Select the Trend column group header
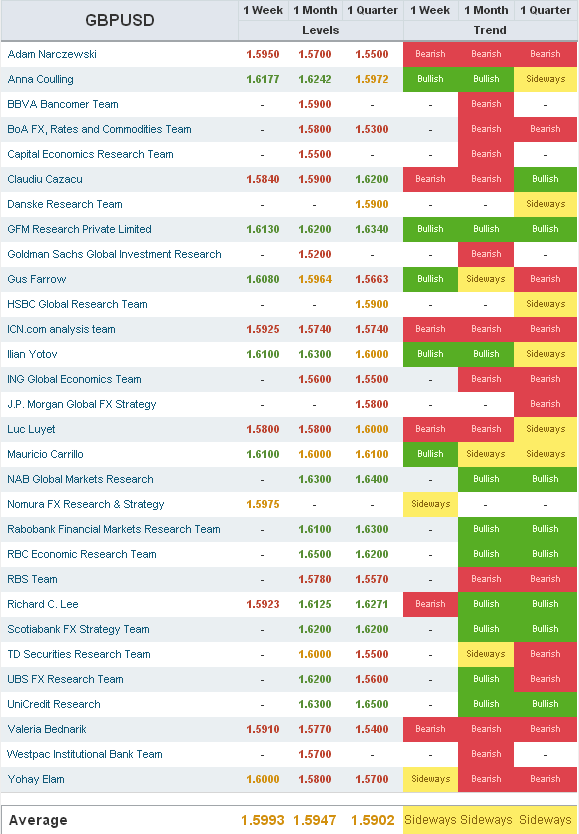The image size is (579, 834). coord(490,30)
